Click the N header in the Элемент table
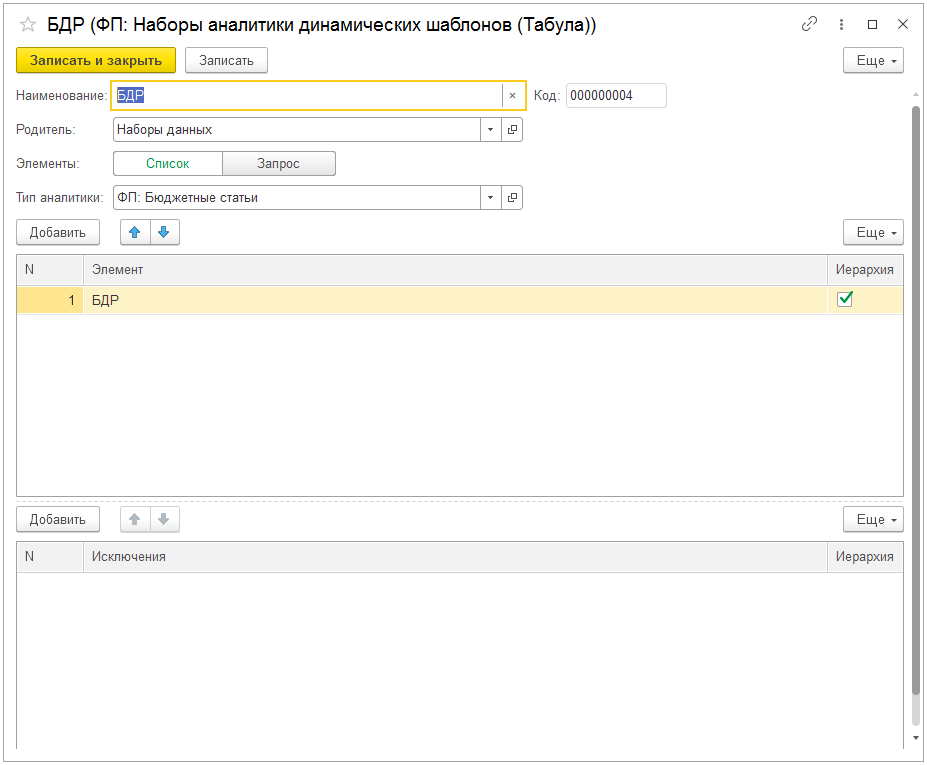The width and height of the screenshot is (927, 765). pyautogui.click(x=50, y=270)
